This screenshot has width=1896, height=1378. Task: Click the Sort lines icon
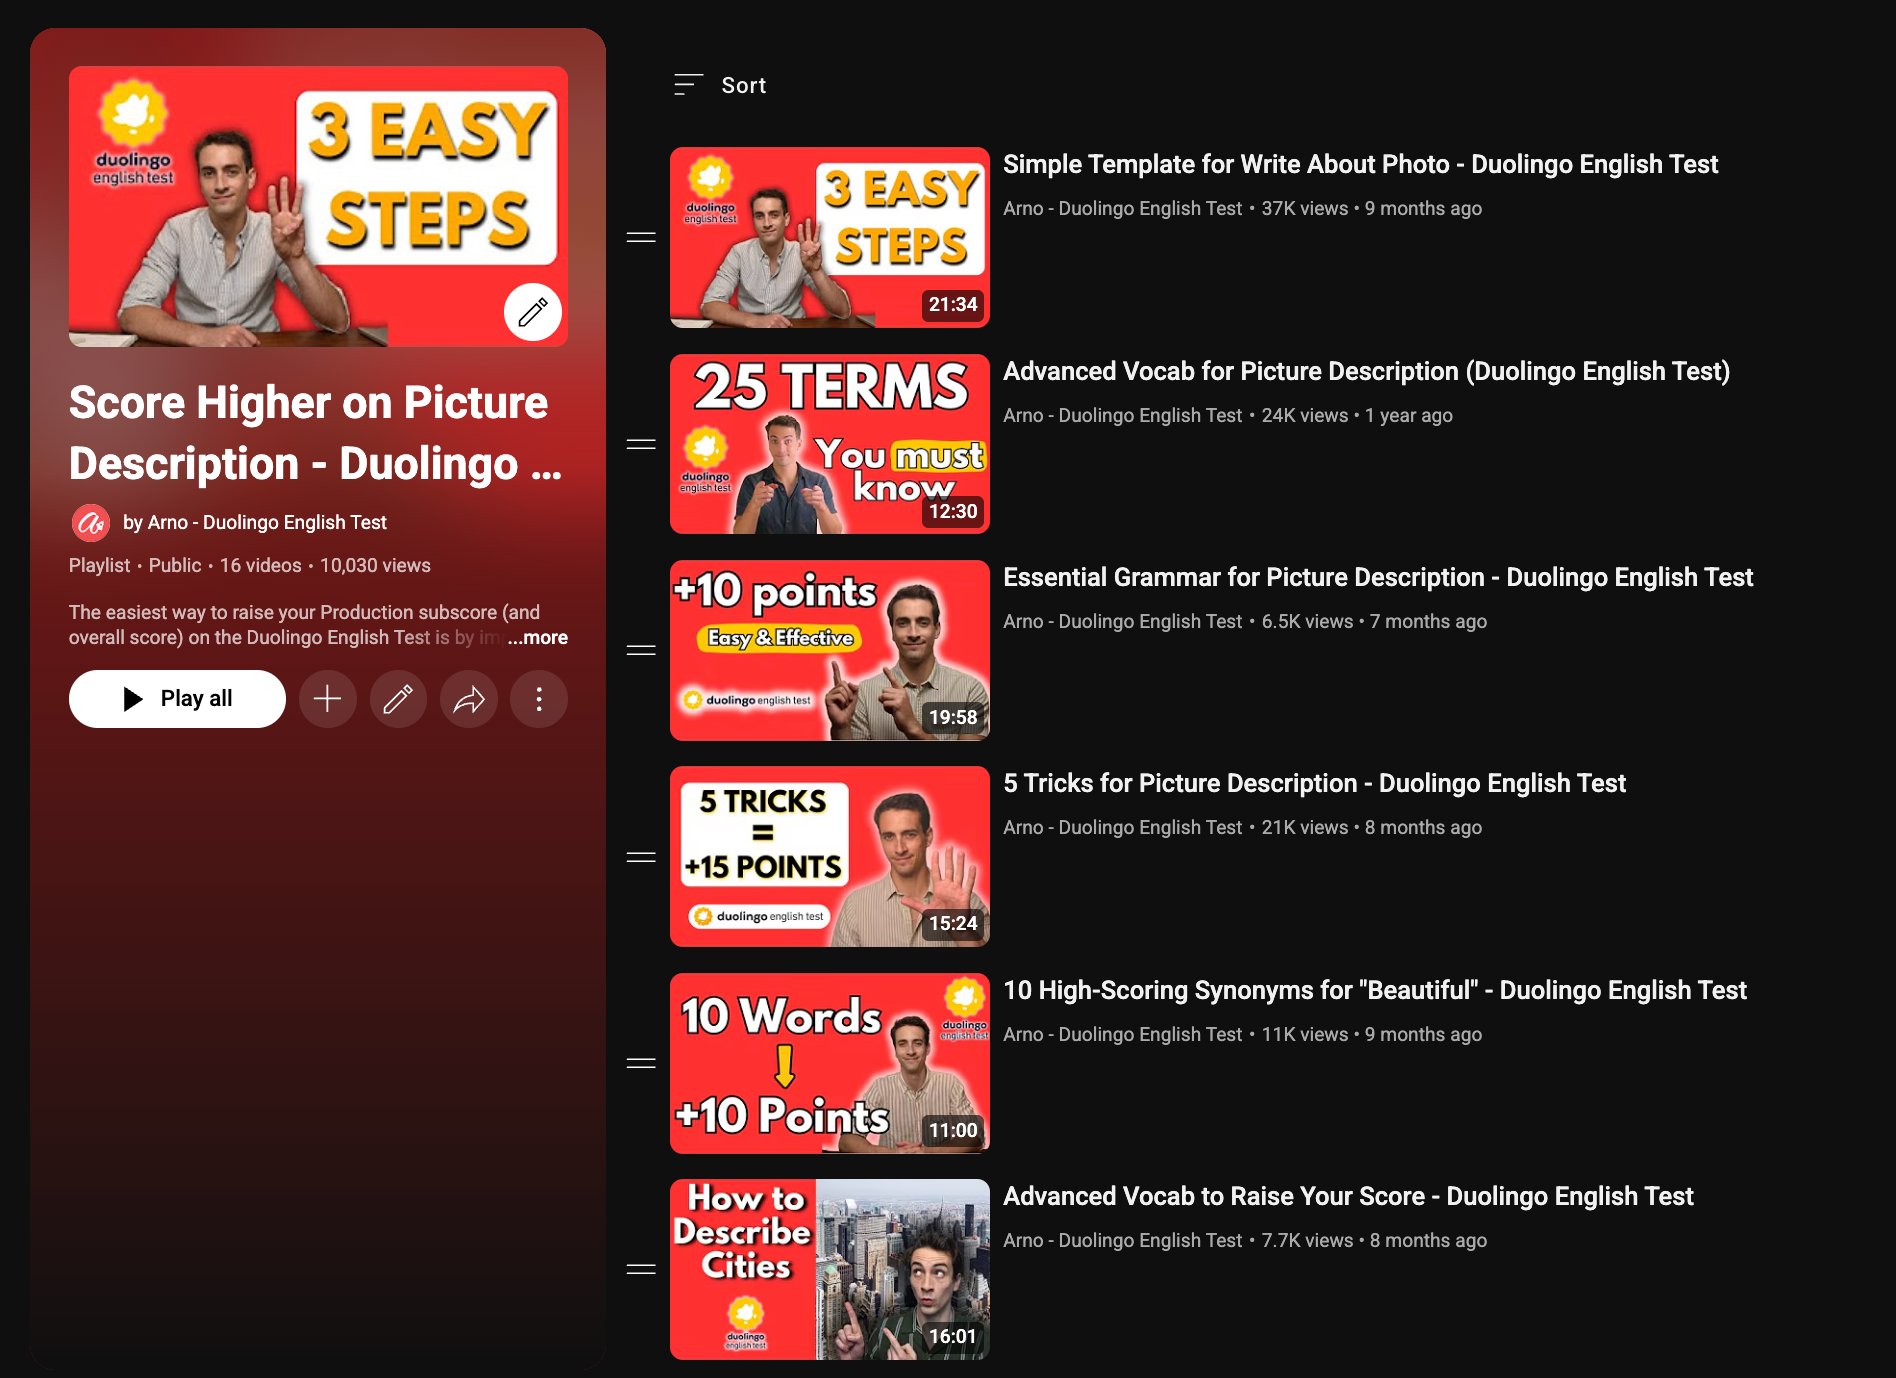point(688,85)
